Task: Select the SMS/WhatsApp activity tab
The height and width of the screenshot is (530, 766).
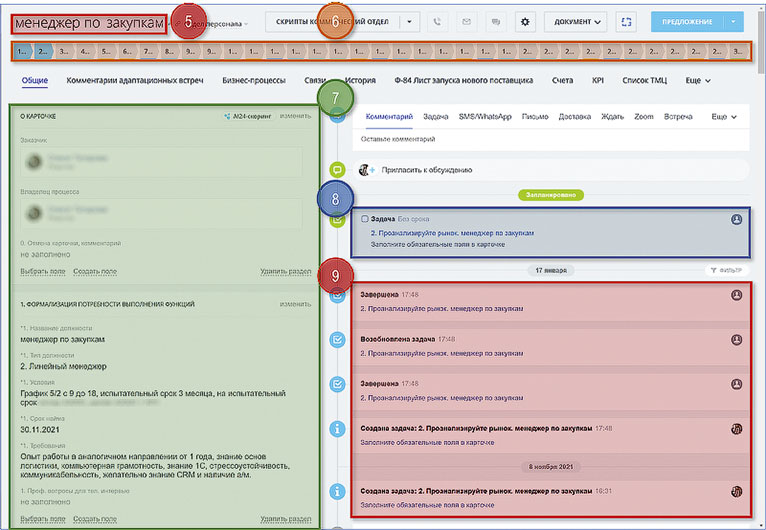Action: [485, 117]
